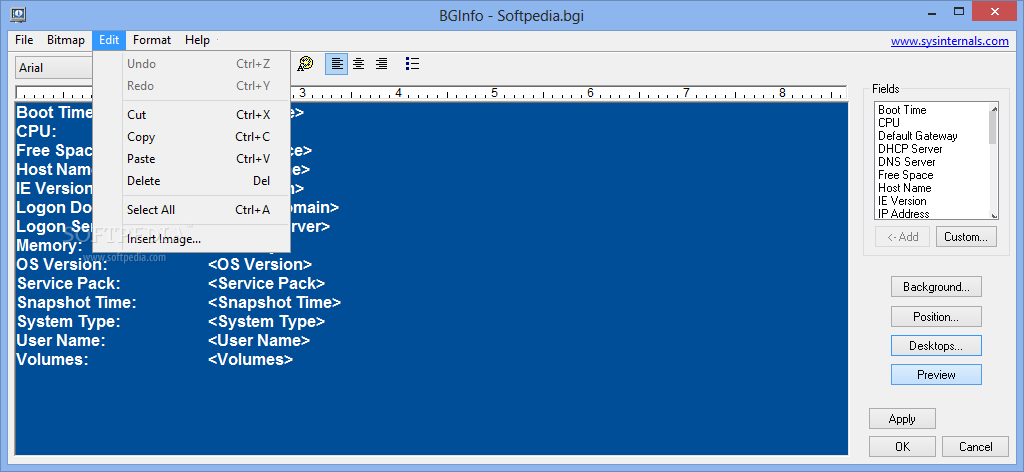Align text to the right
1024x472 pixels.
[381, 63]
